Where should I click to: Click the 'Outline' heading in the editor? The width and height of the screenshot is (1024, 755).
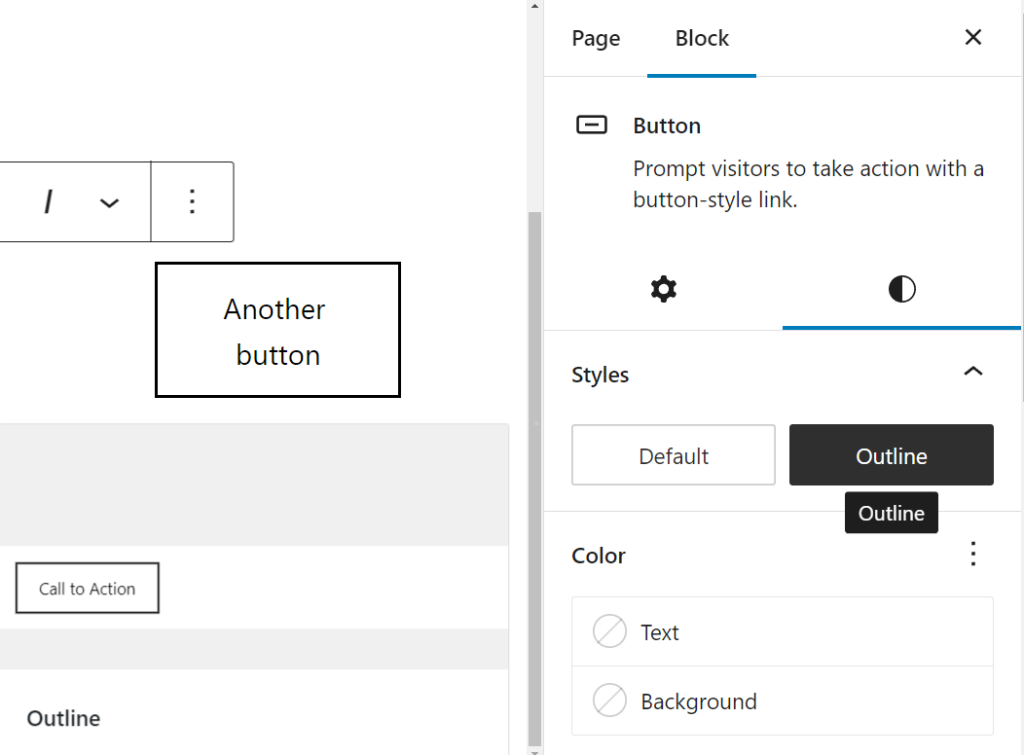click(x=63, y=718)
